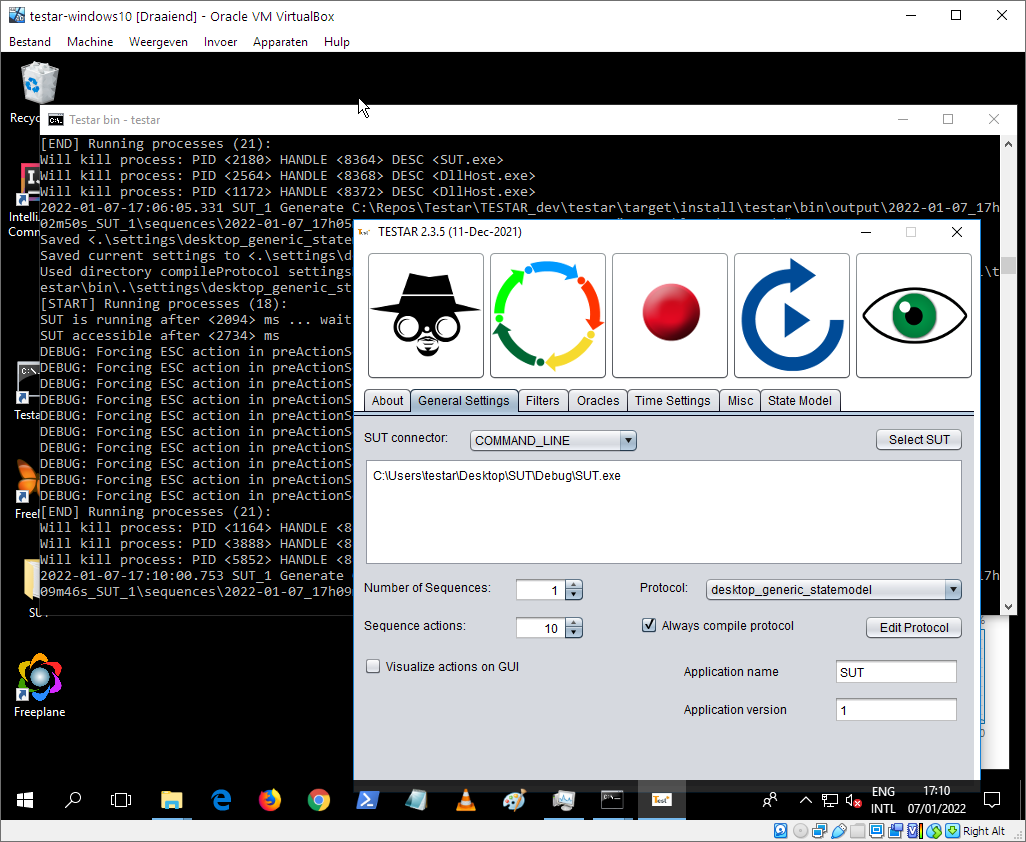Image resolution: width=1026 pixels, height=842 pixels.
Task: Open the Filters tab
Action: coord(542,400)
